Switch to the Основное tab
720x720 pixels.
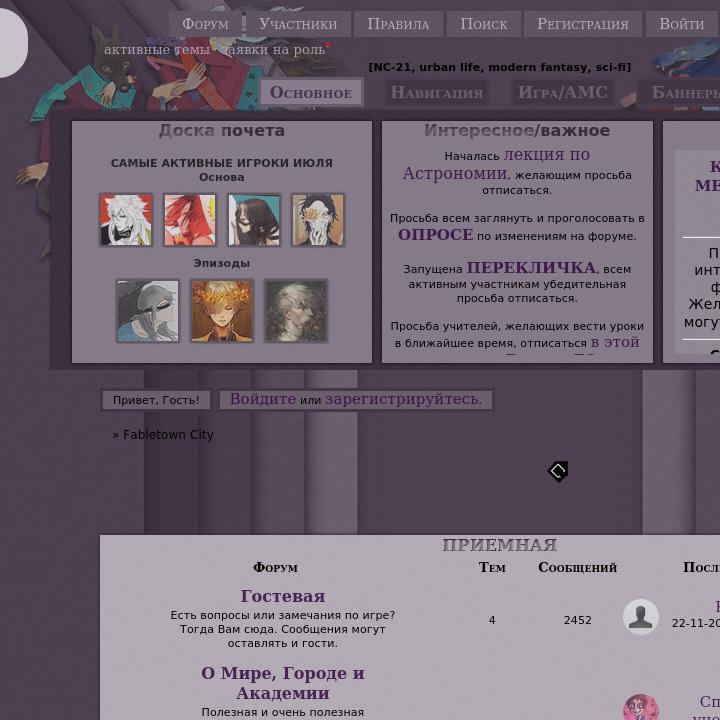[x=311, y=92]
